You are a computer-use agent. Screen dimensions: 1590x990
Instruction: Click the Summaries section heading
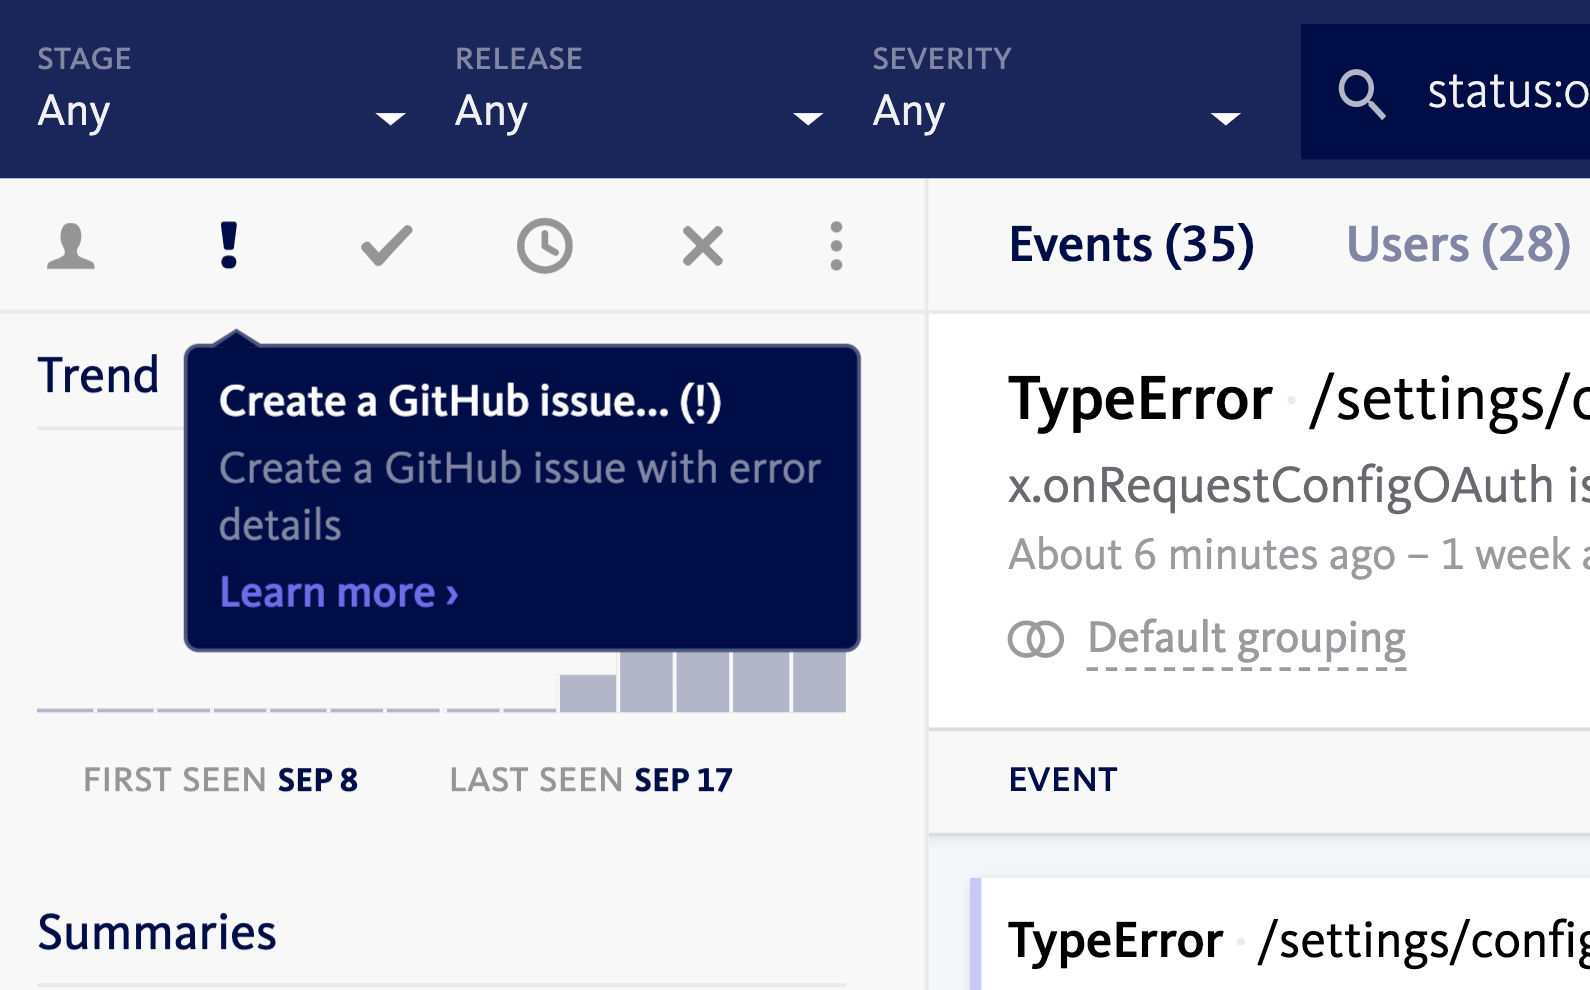pyautogui.click(x=157, y=933)
